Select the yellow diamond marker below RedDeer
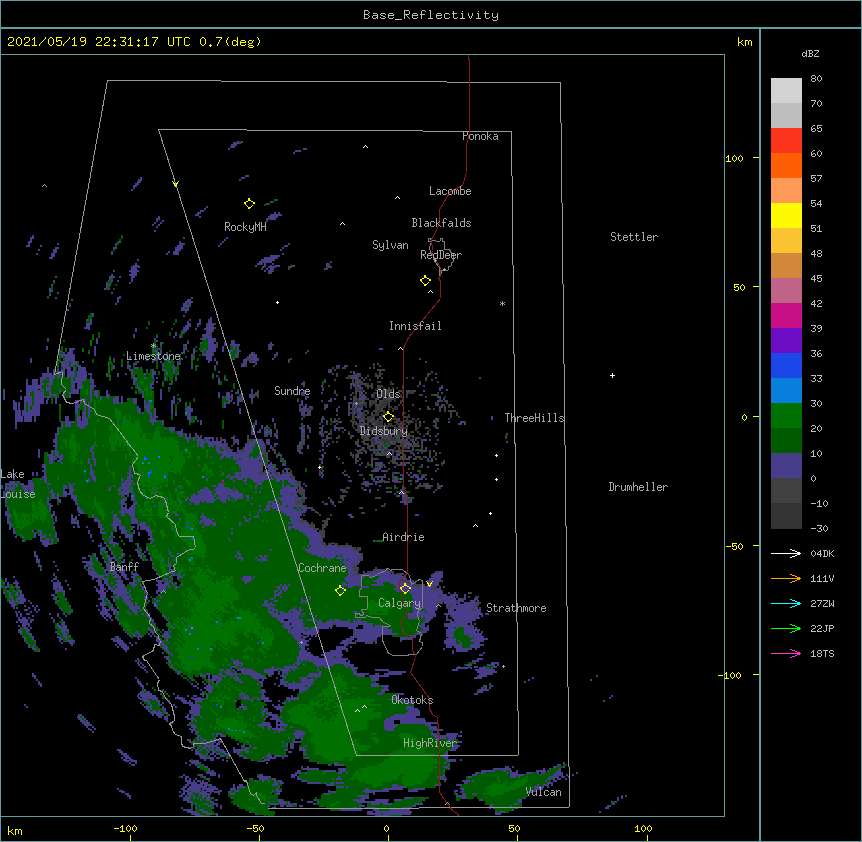Image resolution: width=862 pixels, height=842 pixels. 425,281
